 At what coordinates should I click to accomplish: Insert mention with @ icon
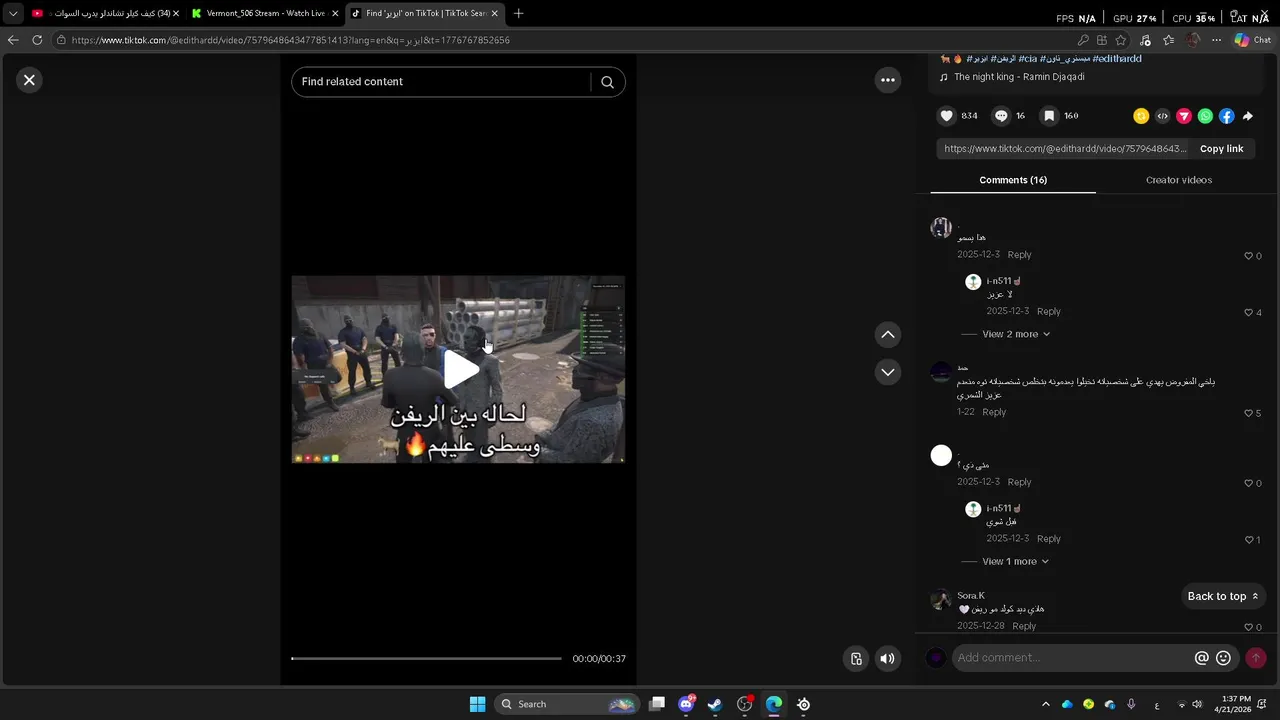[1202, 658]
